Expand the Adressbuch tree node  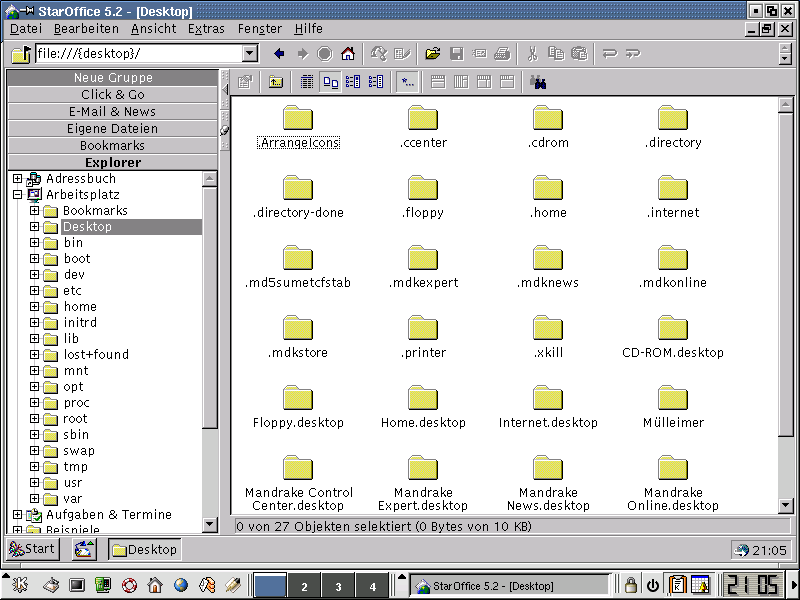[17, 179]
